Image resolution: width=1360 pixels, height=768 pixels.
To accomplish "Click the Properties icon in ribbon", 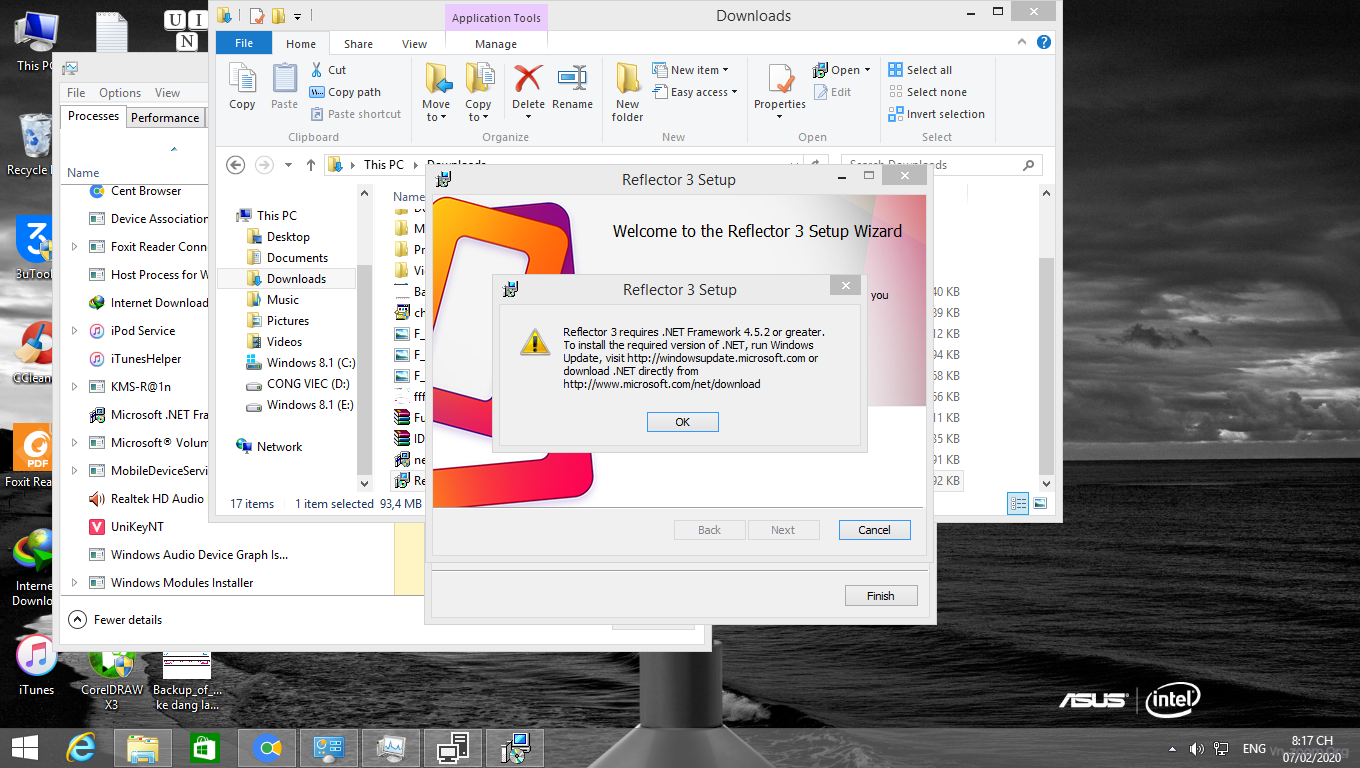I will click(x=780, y=78).
